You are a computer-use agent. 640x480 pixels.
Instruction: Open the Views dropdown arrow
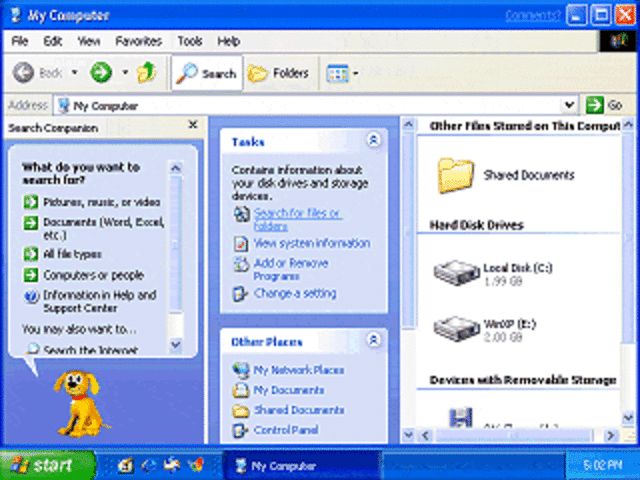click(356, 73)
